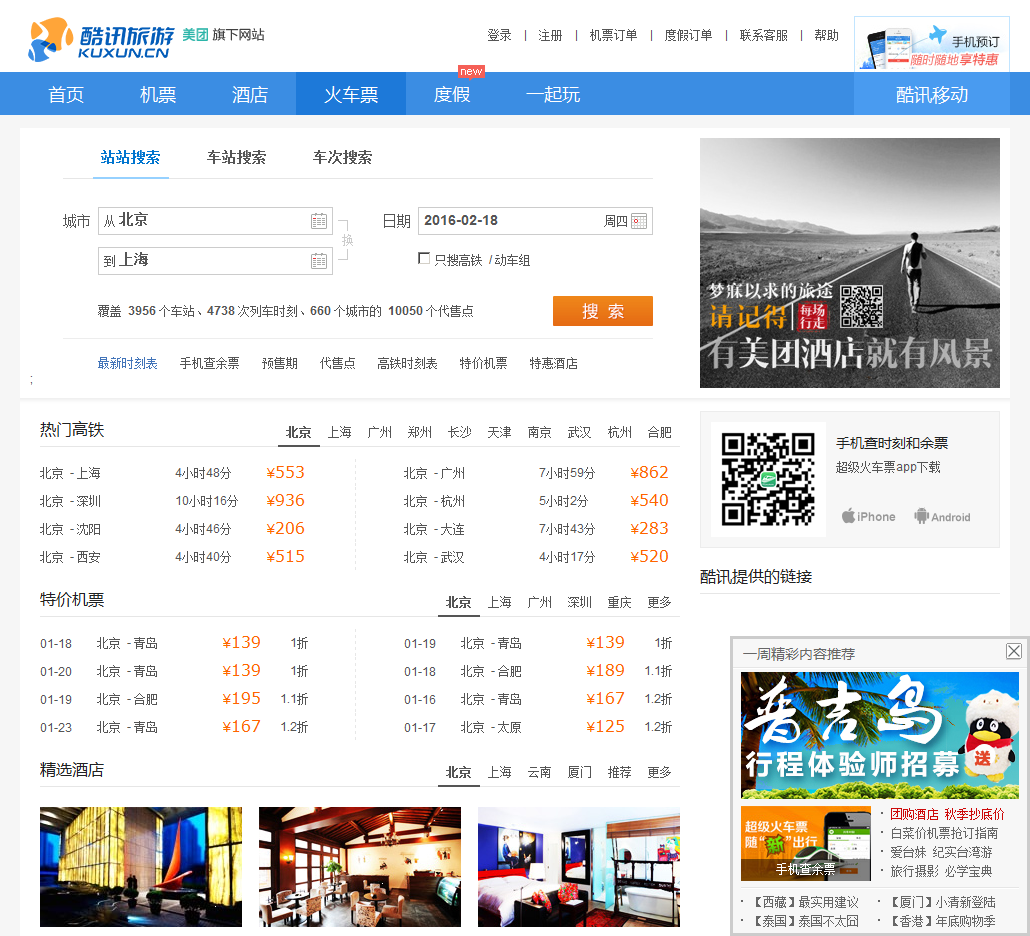Open the 联系客服 link
Image resolution: width=1030 pixels, height=936 pixels.
point(763,35)
